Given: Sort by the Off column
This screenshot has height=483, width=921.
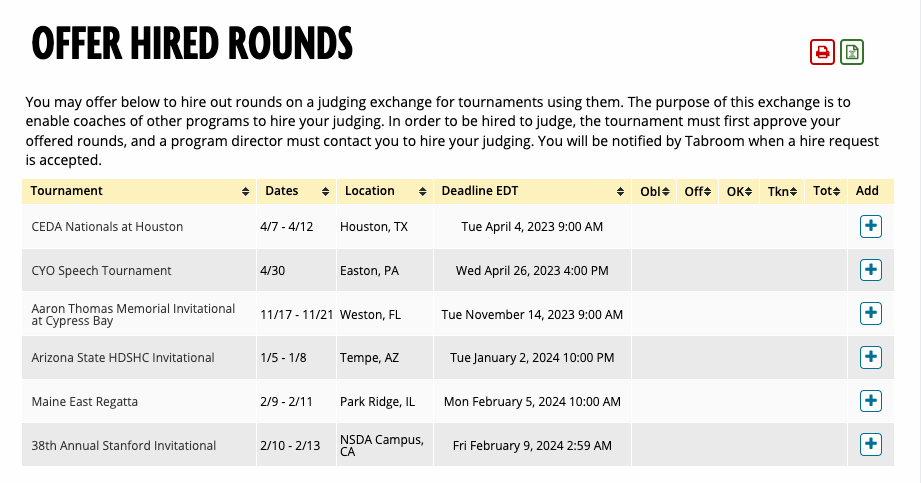Looking at the screenshot, I should pos(697,191).
